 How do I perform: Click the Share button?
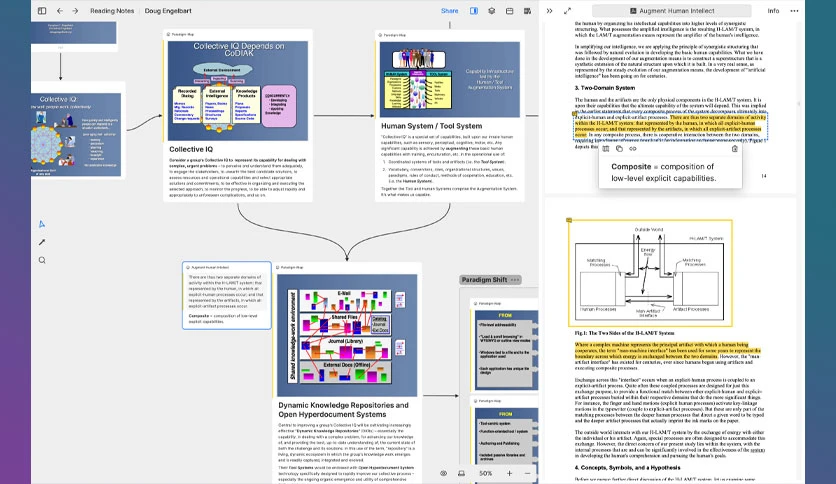pyautogui.click(x=449, y=11)
